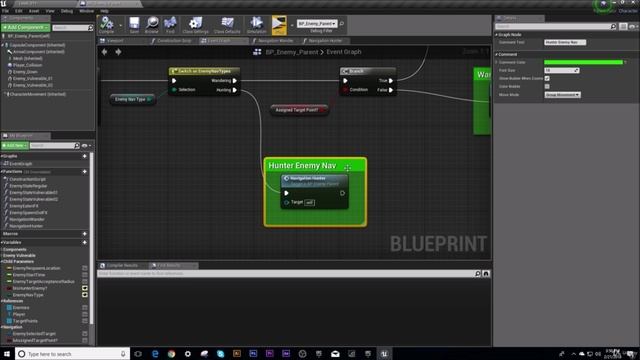The width and height of the screenshot is (640, 360).
Task: Click the My Blueprint search magnifier icon
Action: pos(77,145)
